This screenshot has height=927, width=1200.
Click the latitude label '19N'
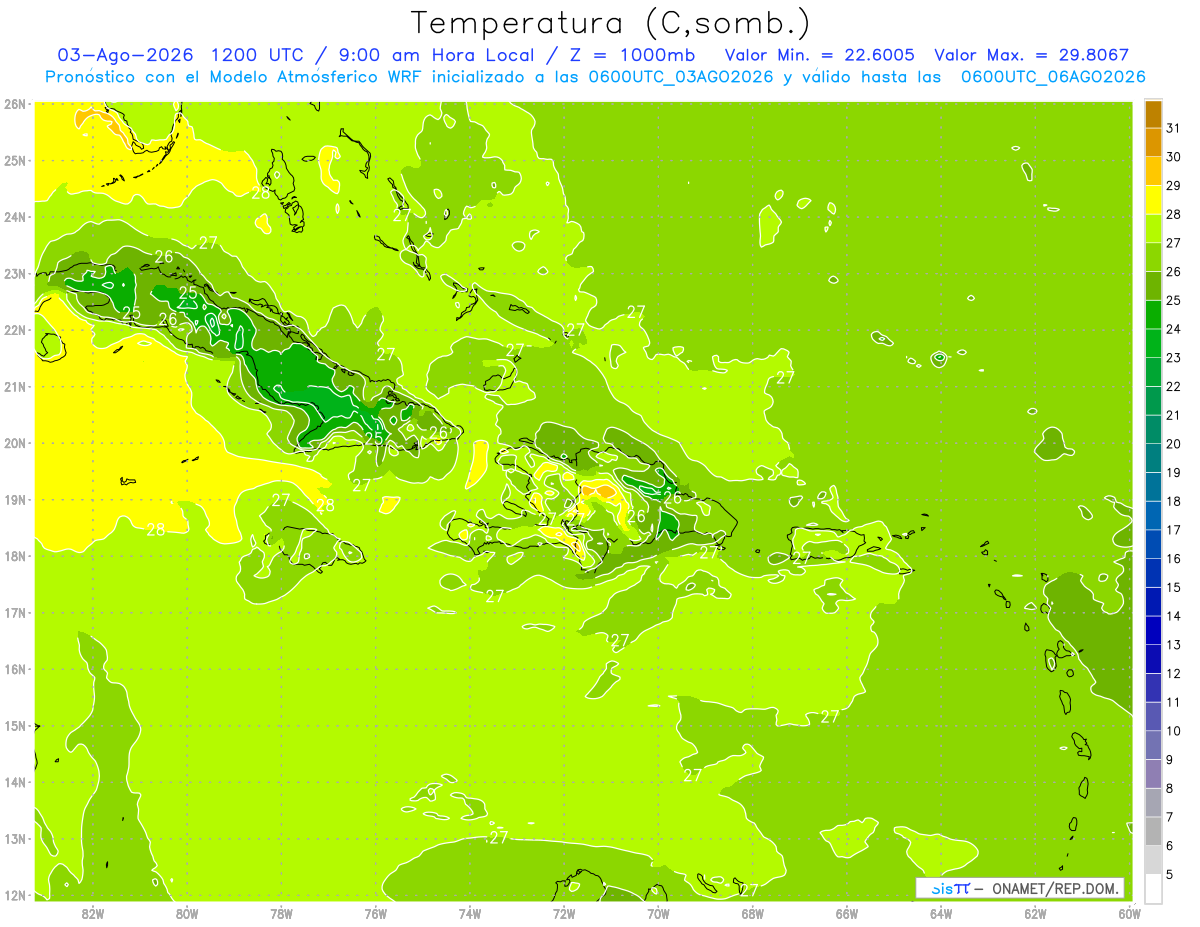[x=15, y=500]
